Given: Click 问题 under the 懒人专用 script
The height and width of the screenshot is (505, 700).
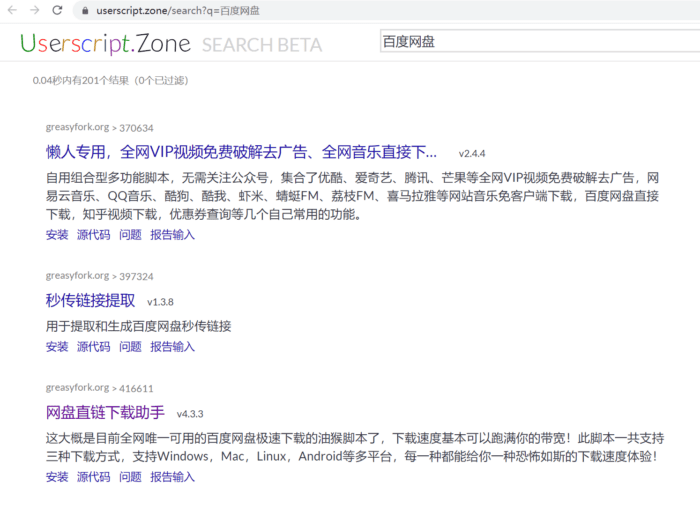Looking at the screenshot, I should pos(130,235).
